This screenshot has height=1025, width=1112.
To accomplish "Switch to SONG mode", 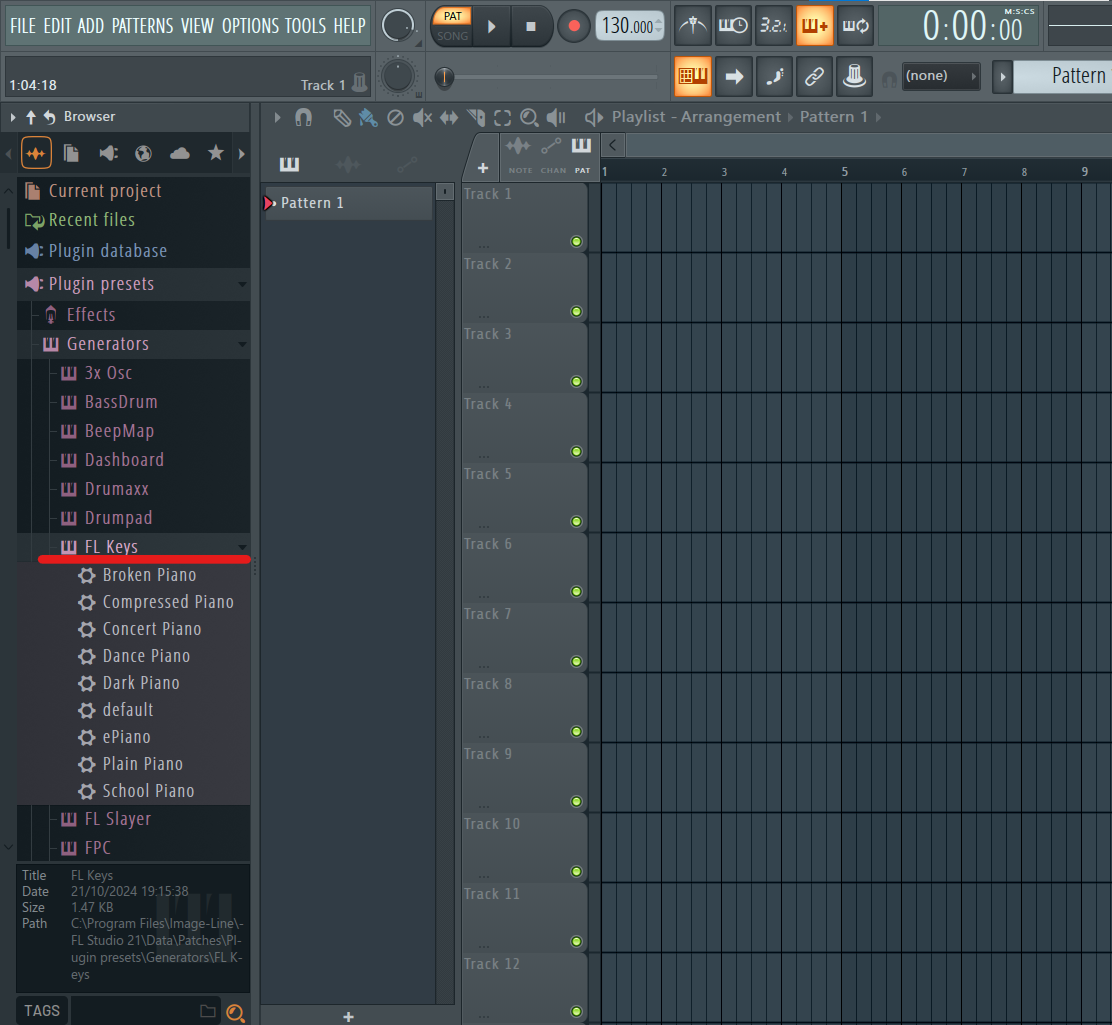I will (452, 36).
